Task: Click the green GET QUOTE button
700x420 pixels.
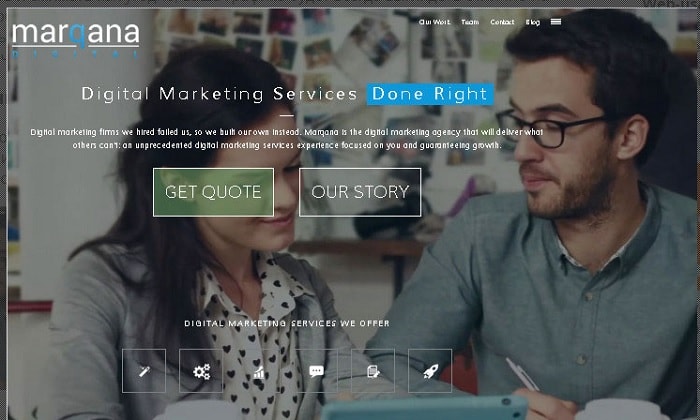Action: pos(213,192)
